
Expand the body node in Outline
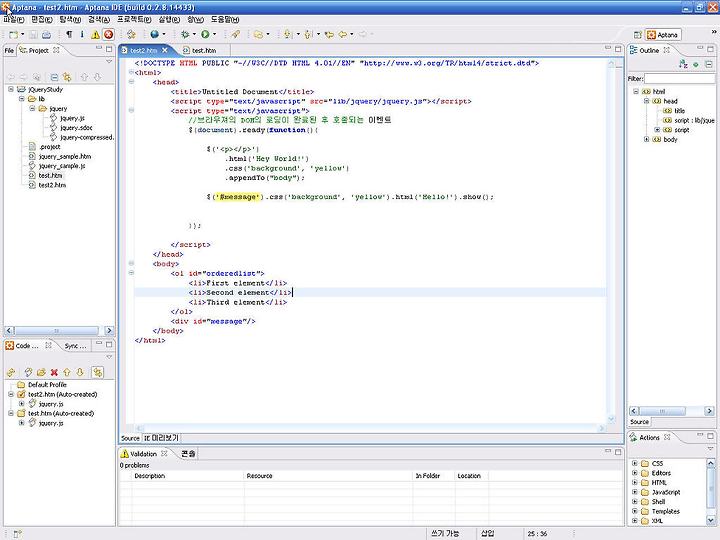coord(647,140)
